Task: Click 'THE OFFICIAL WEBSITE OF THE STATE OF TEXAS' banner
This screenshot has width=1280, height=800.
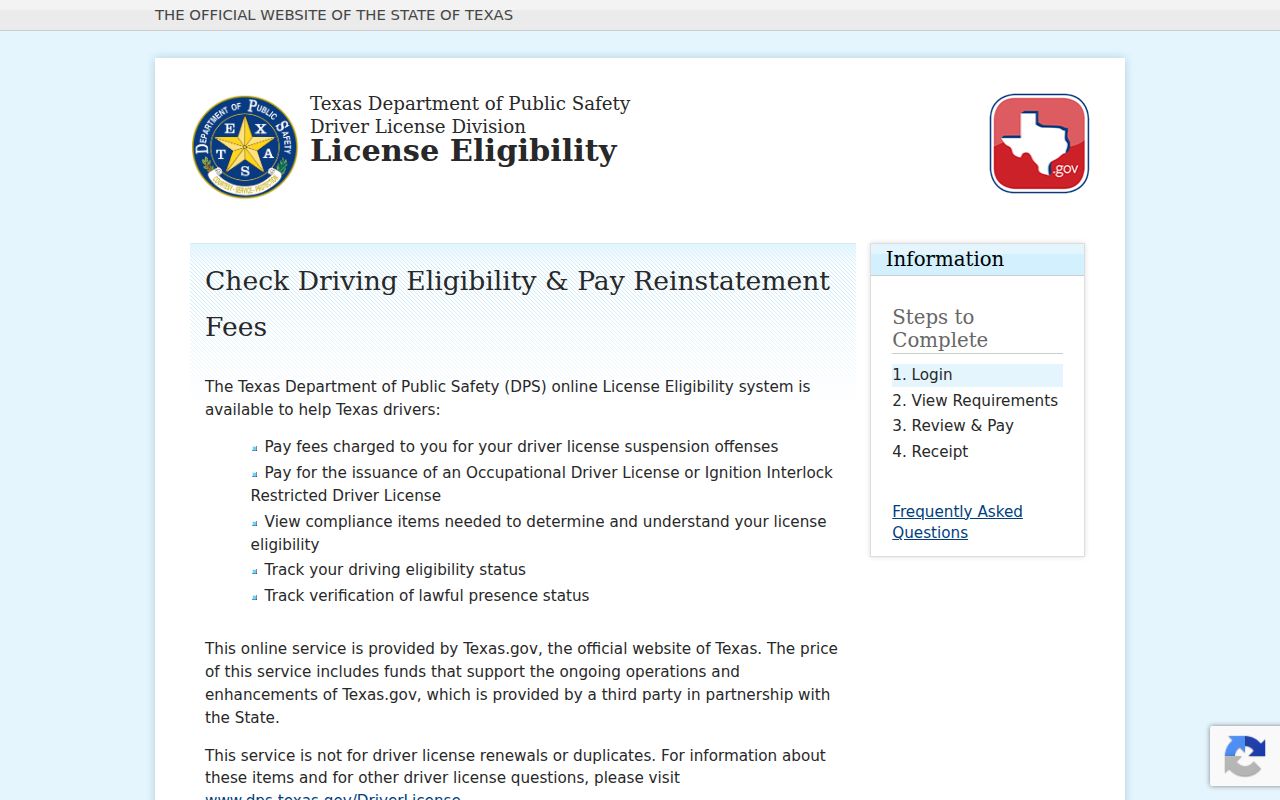Action: click(x=334, y=15)
